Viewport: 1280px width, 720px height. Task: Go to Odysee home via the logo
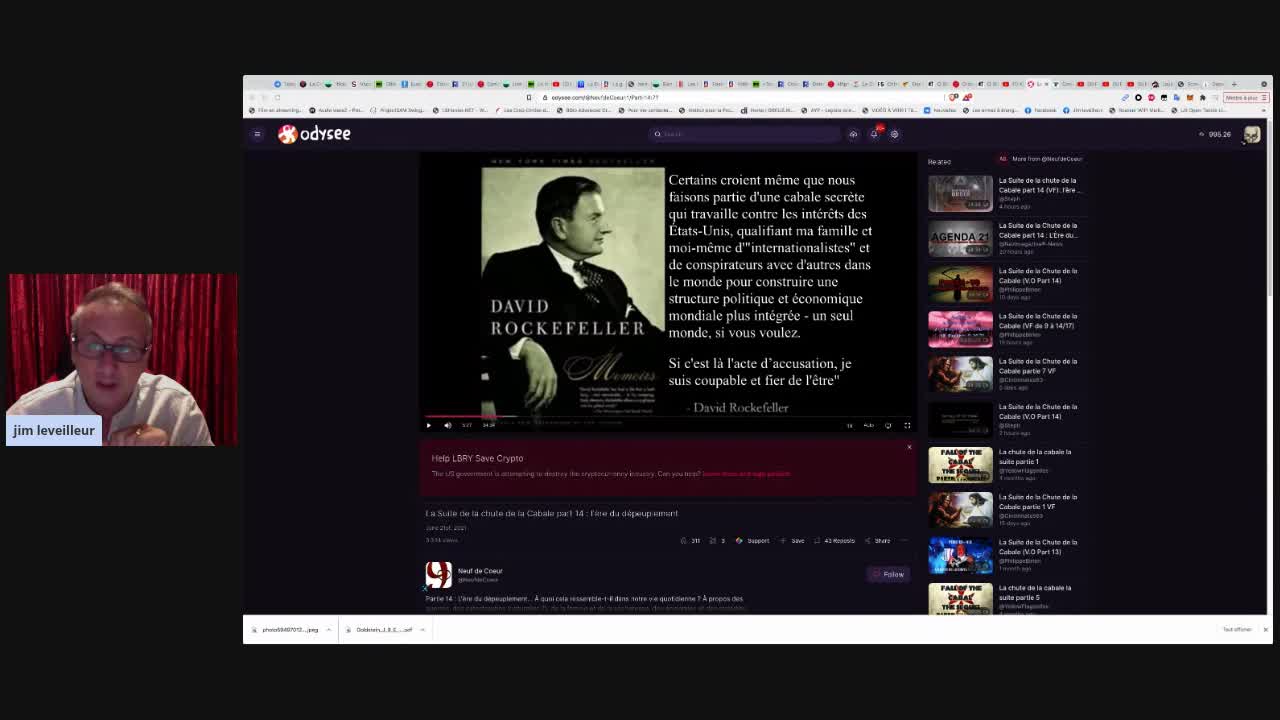click(314, 134)
